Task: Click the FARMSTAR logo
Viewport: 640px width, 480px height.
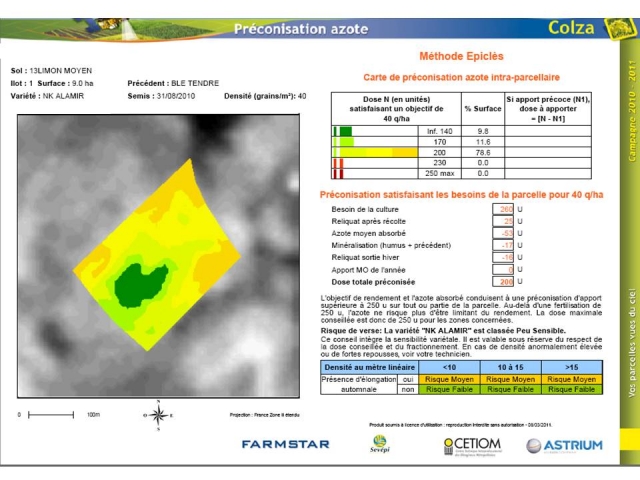Action: point(285,444)
